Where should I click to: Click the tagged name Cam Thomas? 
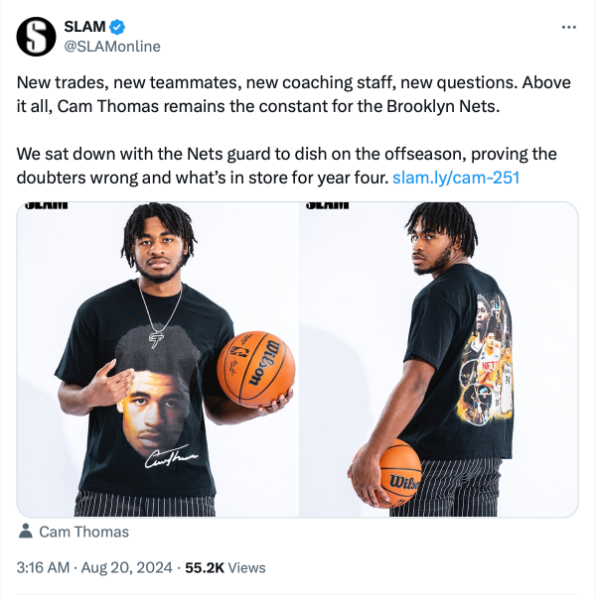[x=84, y=532]
